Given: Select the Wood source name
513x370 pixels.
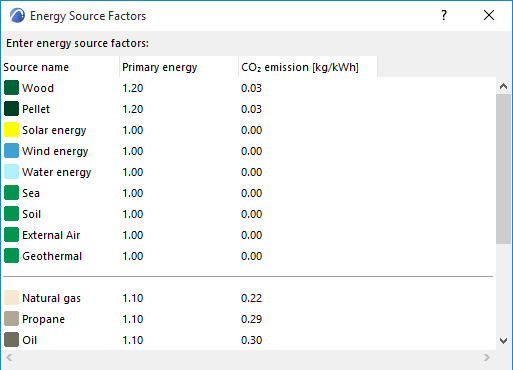Looking at the screenshot, I should pos(38,88).
